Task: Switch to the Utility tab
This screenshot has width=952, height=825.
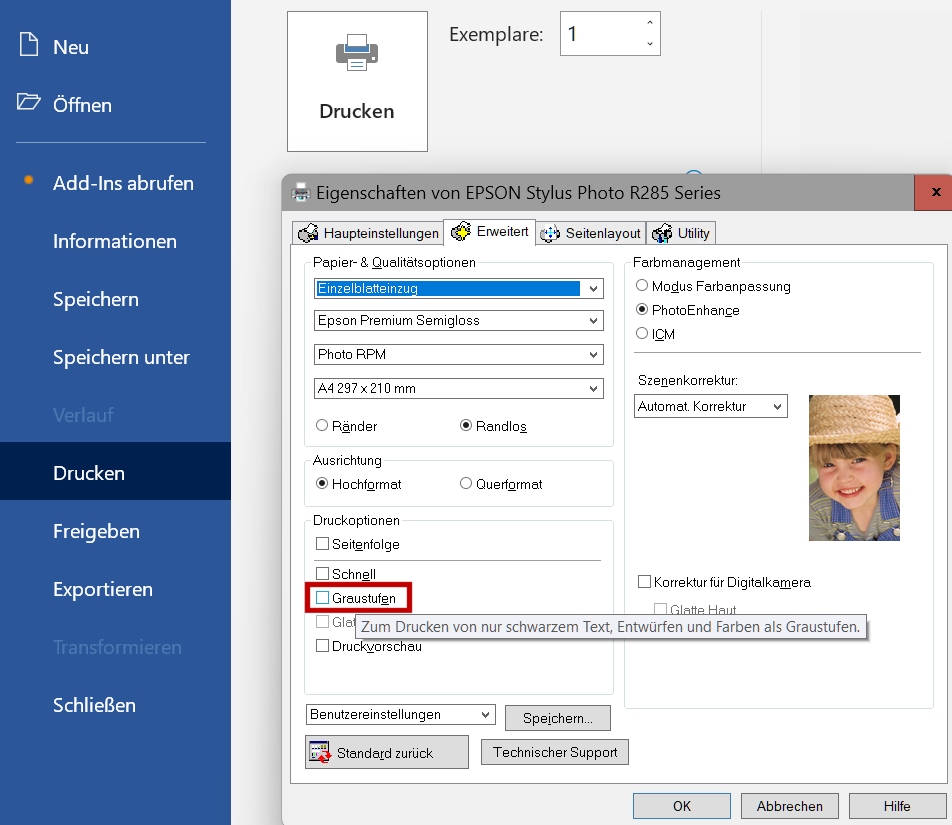Action: click(681, 233)
